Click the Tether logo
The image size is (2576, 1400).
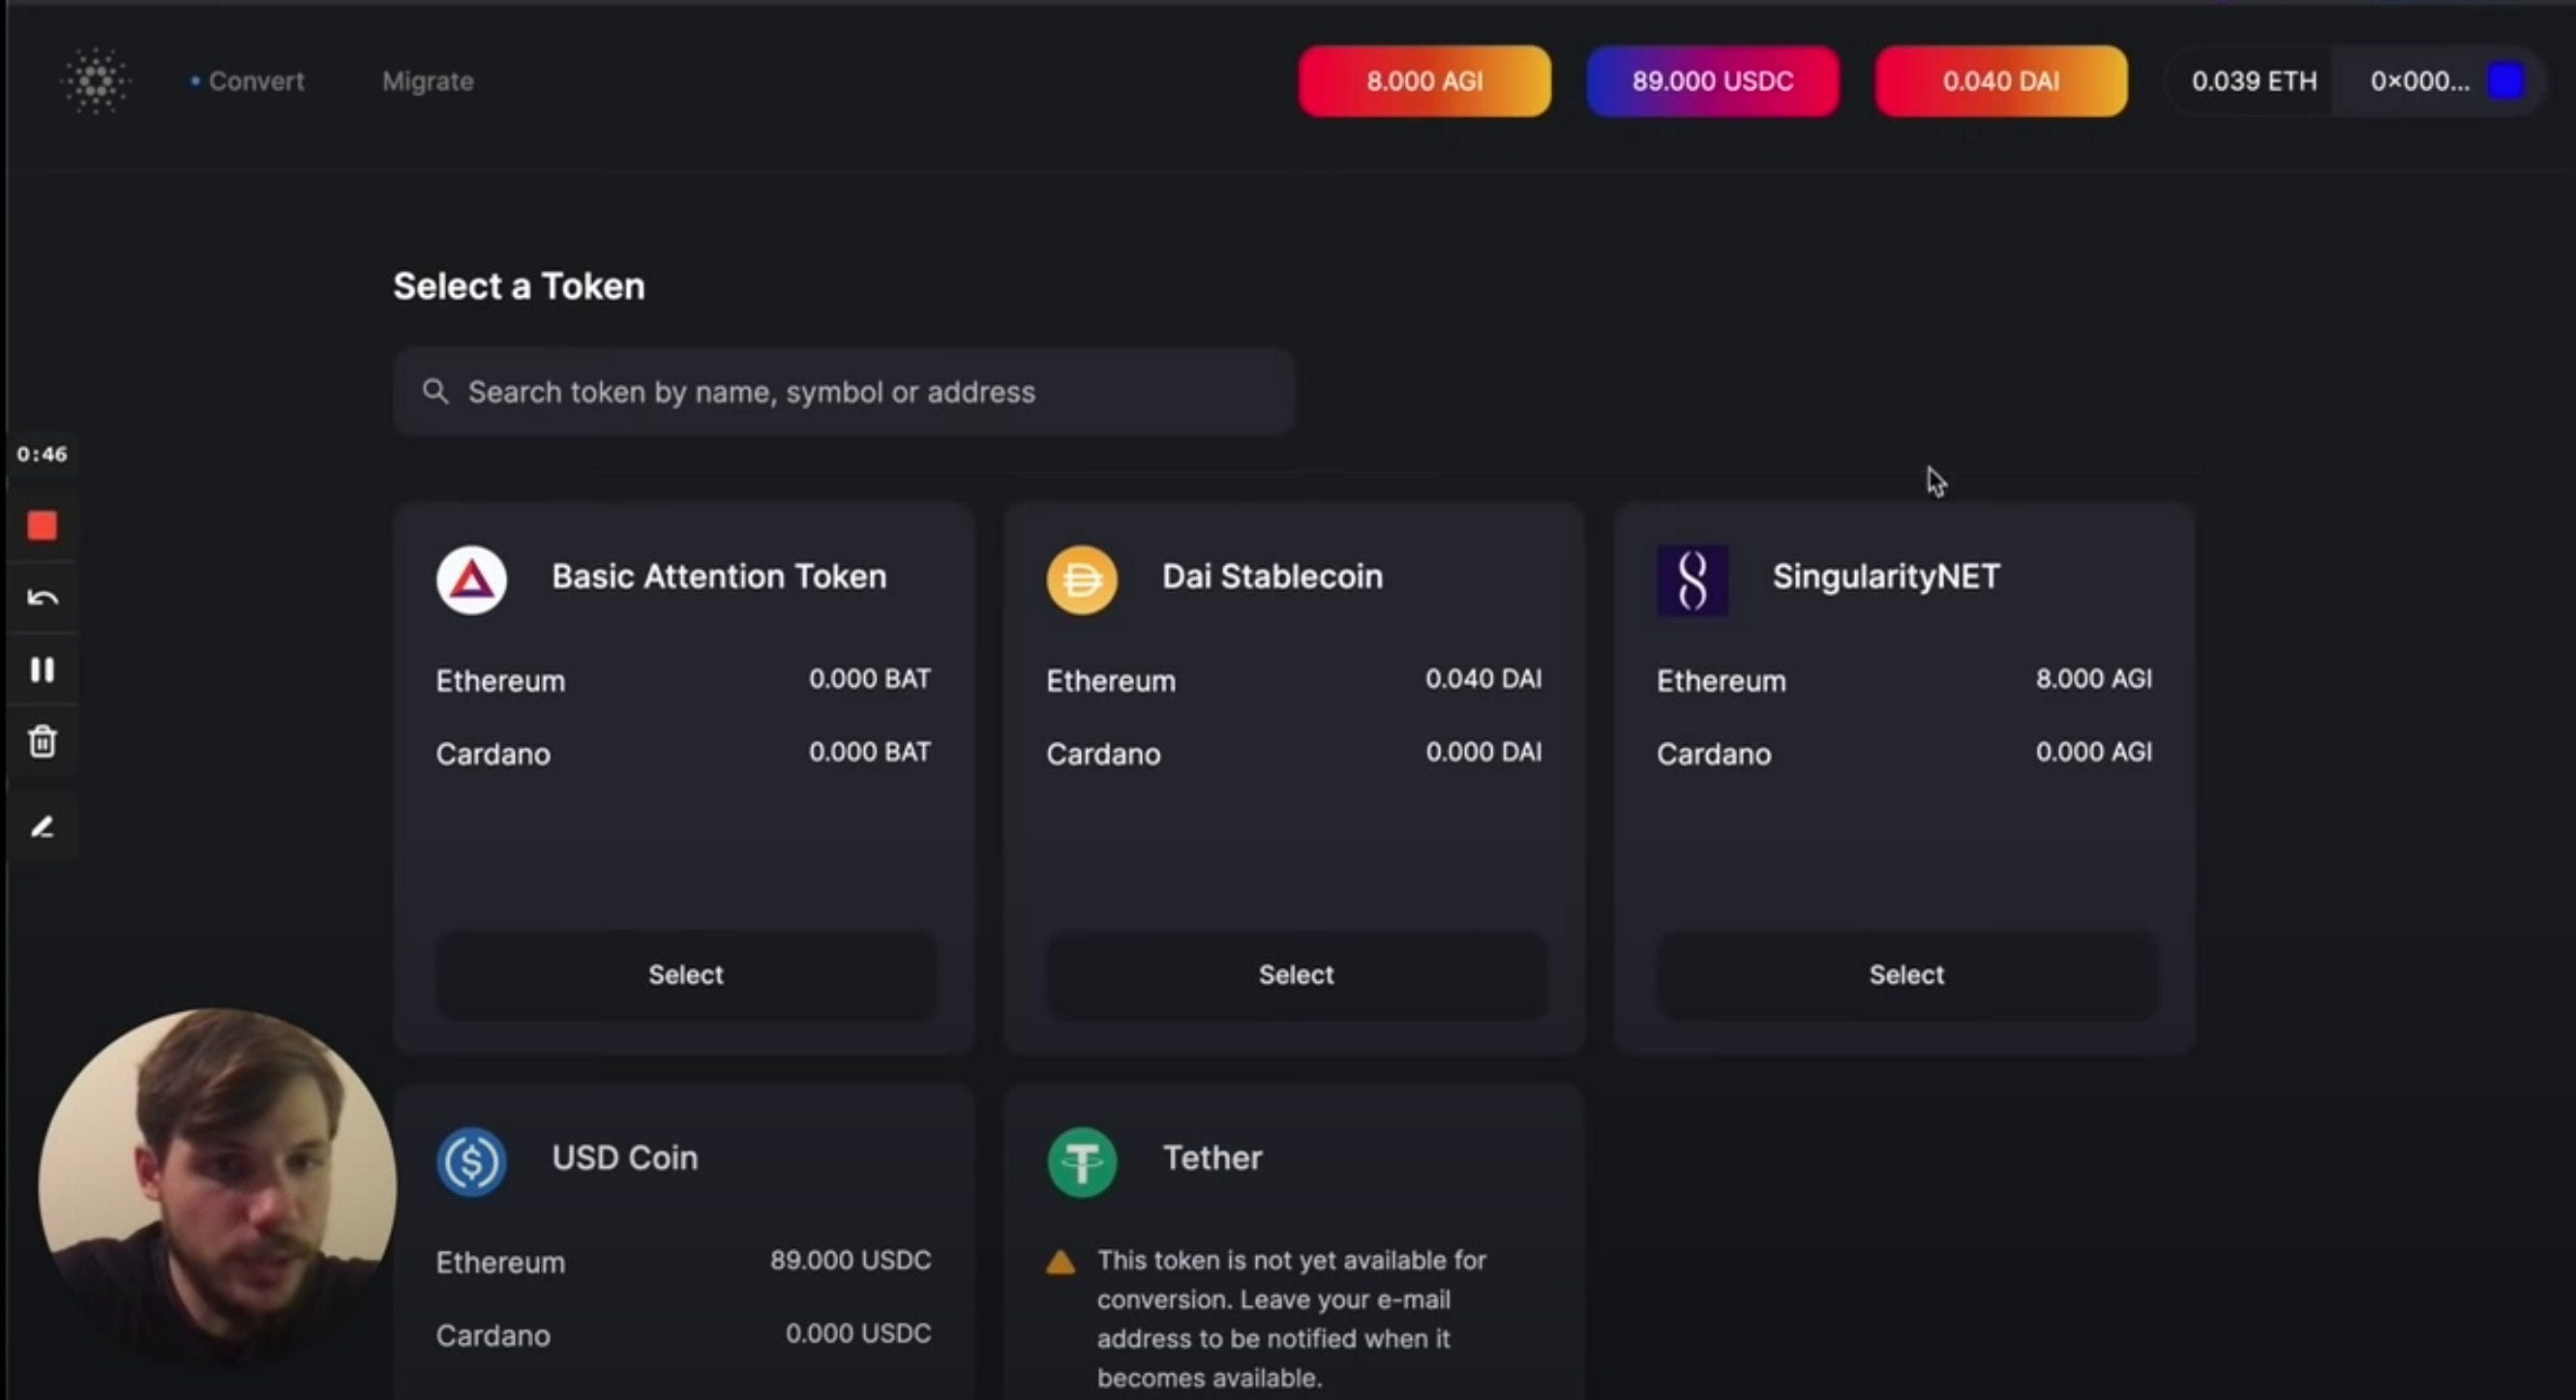click(1082, 1161)
